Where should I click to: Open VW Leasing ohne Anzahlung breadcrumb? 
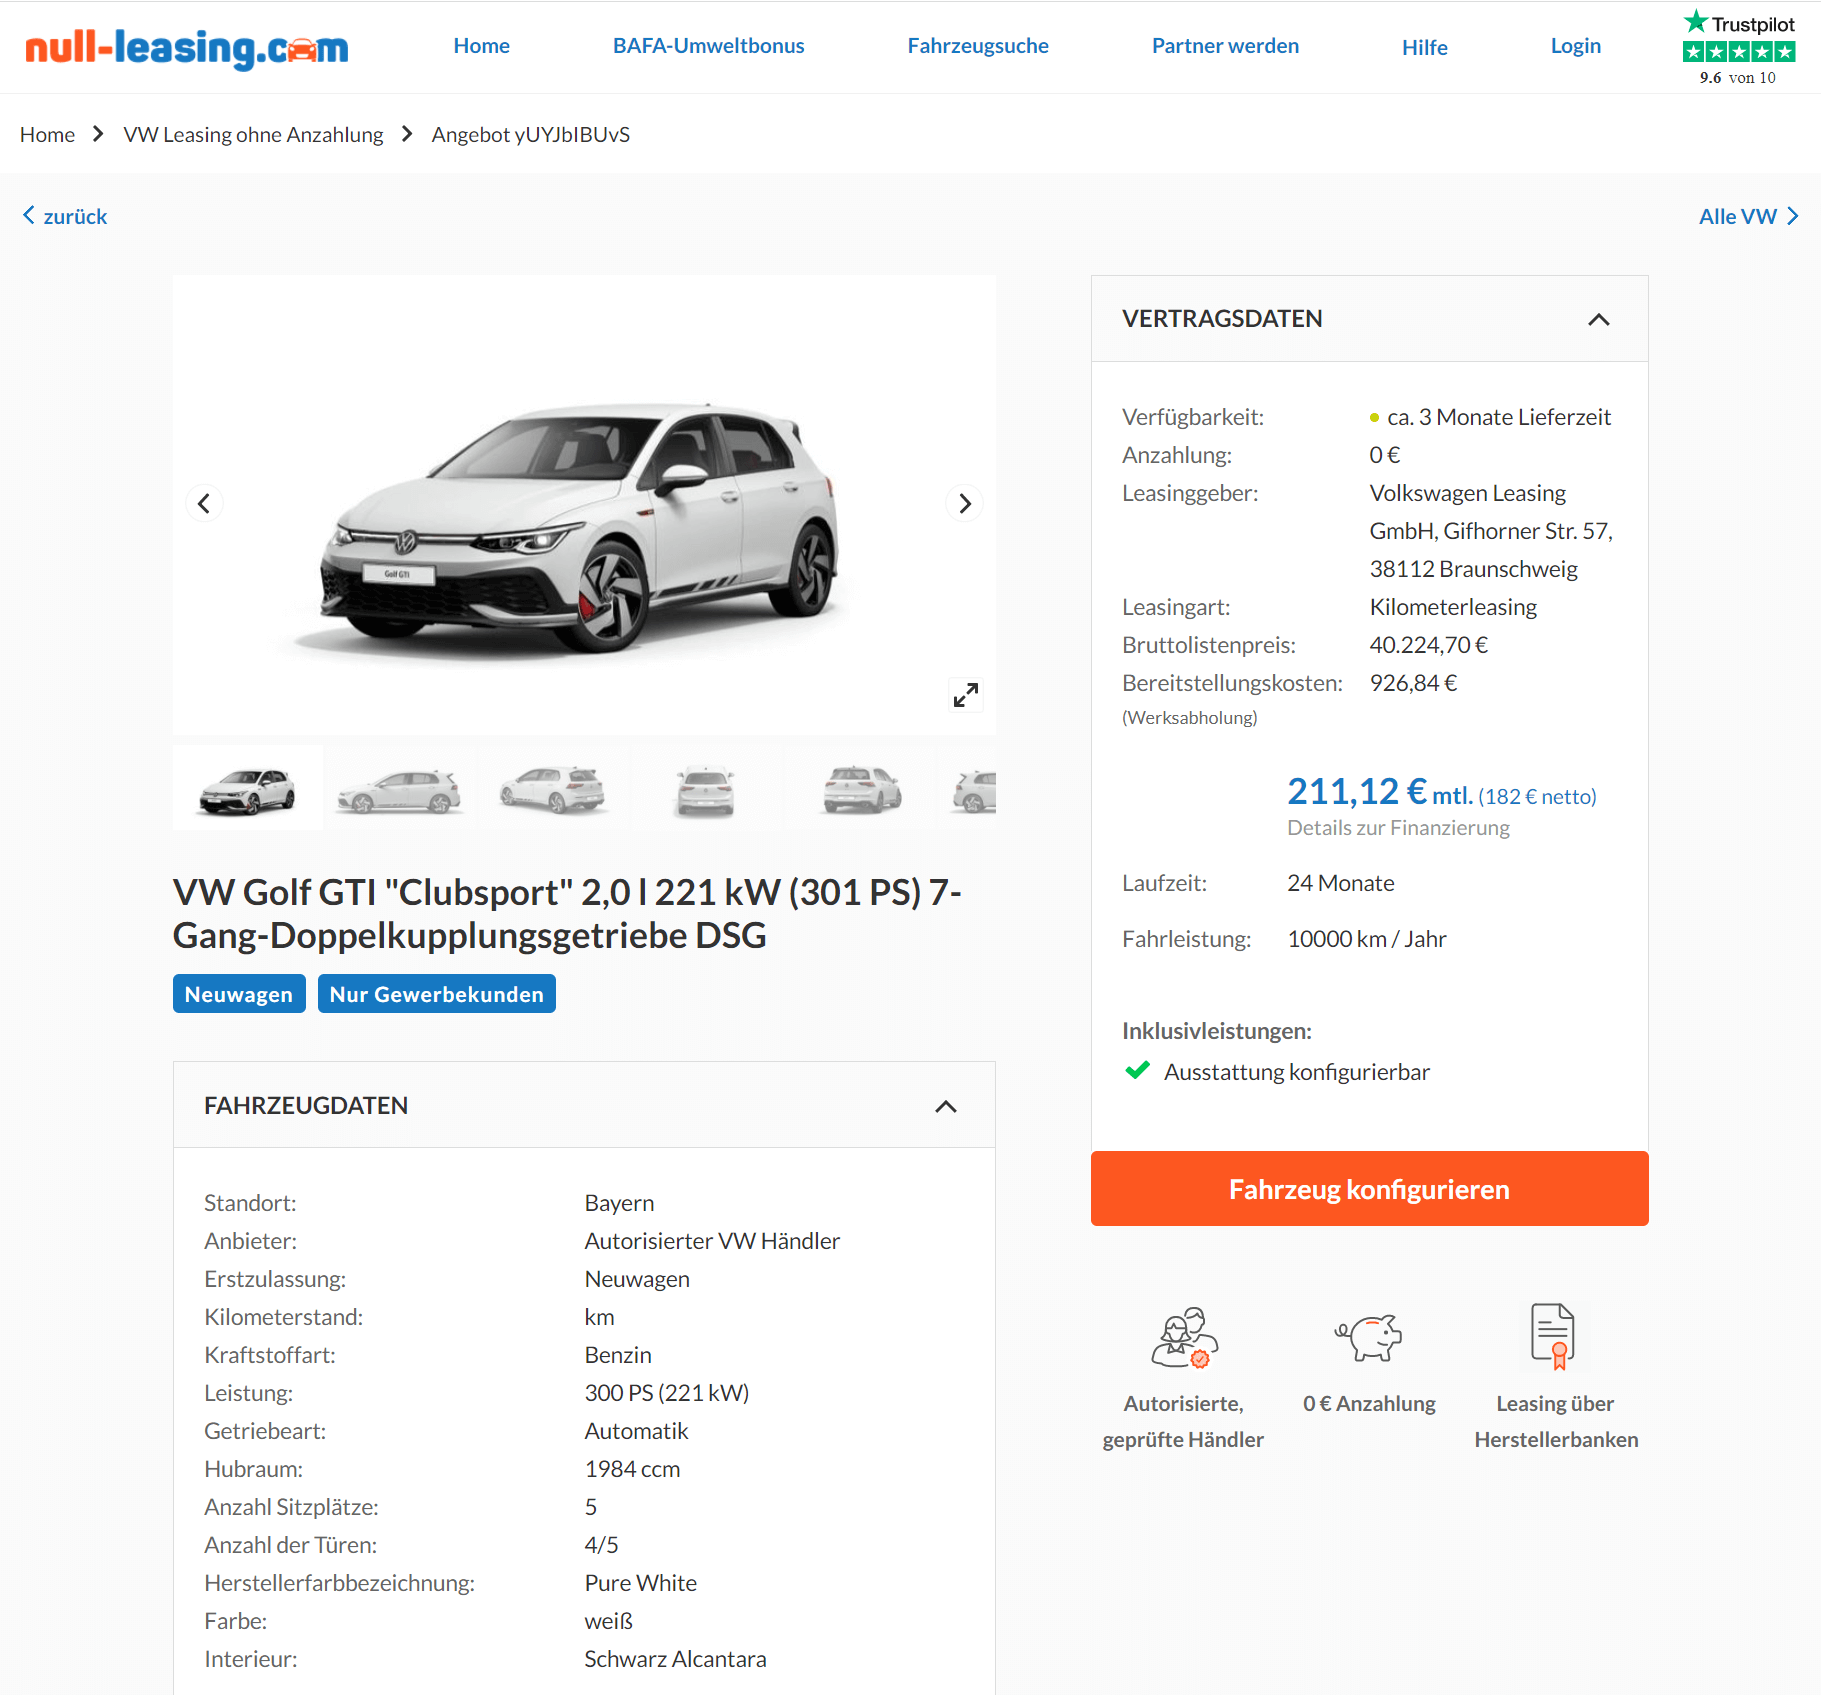click(254, 134)
